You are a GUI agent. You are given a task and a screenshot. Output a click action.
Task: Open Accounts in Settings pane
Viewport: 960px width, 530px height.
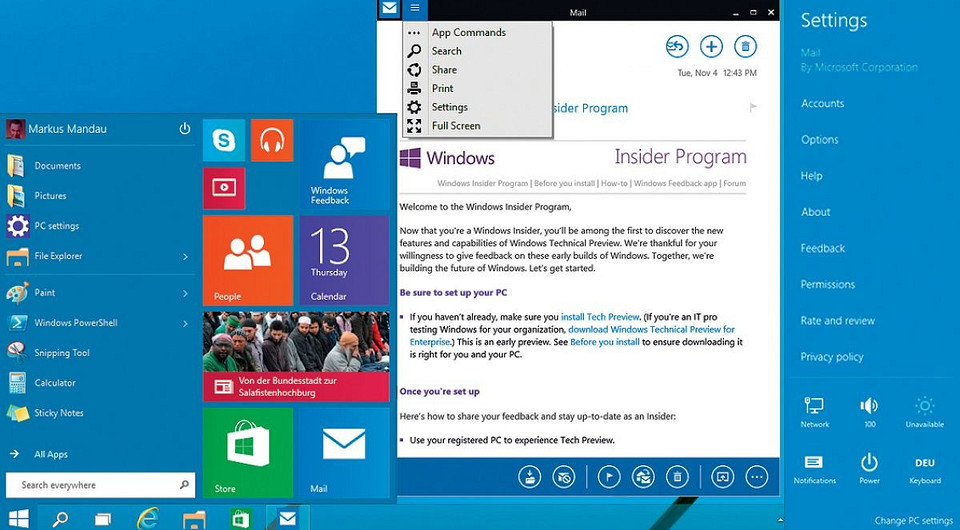click(x=822, y=103)
